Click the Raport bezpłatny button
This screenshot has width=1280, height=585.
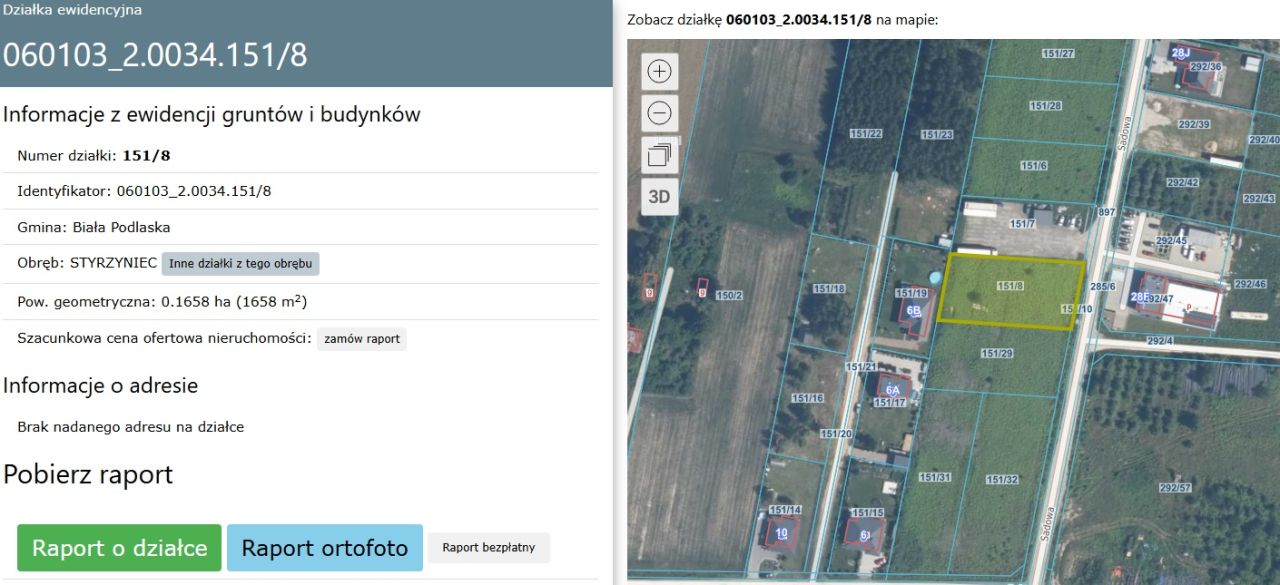click(488, 547)
